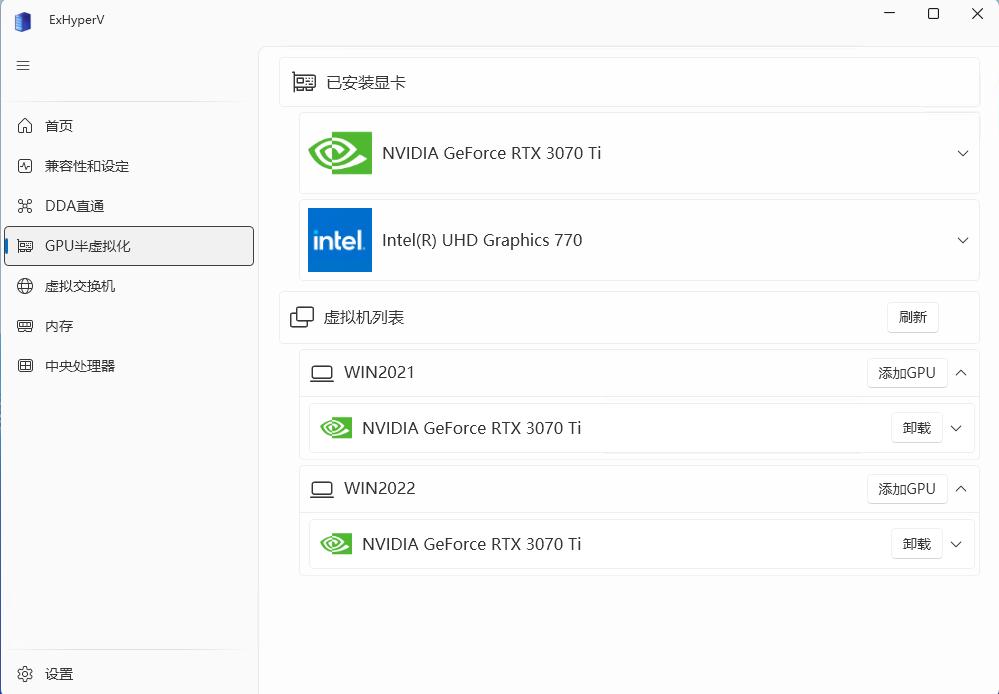This screenshot has height=694, width=999.
Task: Collapse the WIN2022 virtual machine section
Action: [961, 489]
